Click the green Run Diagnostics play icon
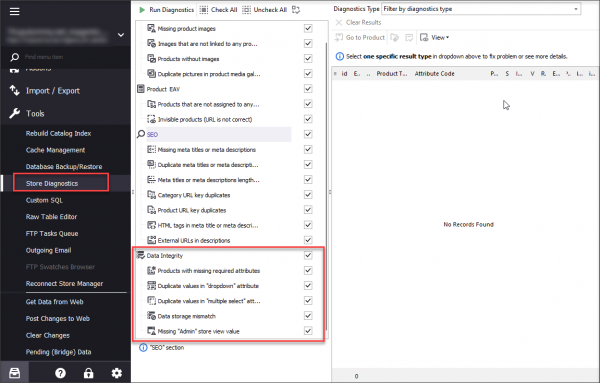The height and width of the screenshot is (383, 600). pyautogui.click(x=142, y=10)
